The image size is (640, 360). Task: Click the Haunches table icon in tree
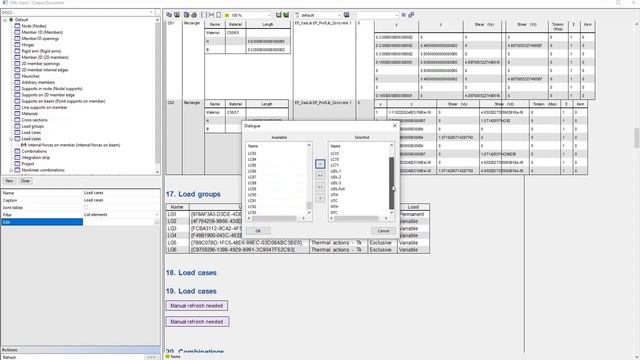[x=17, y=76]
